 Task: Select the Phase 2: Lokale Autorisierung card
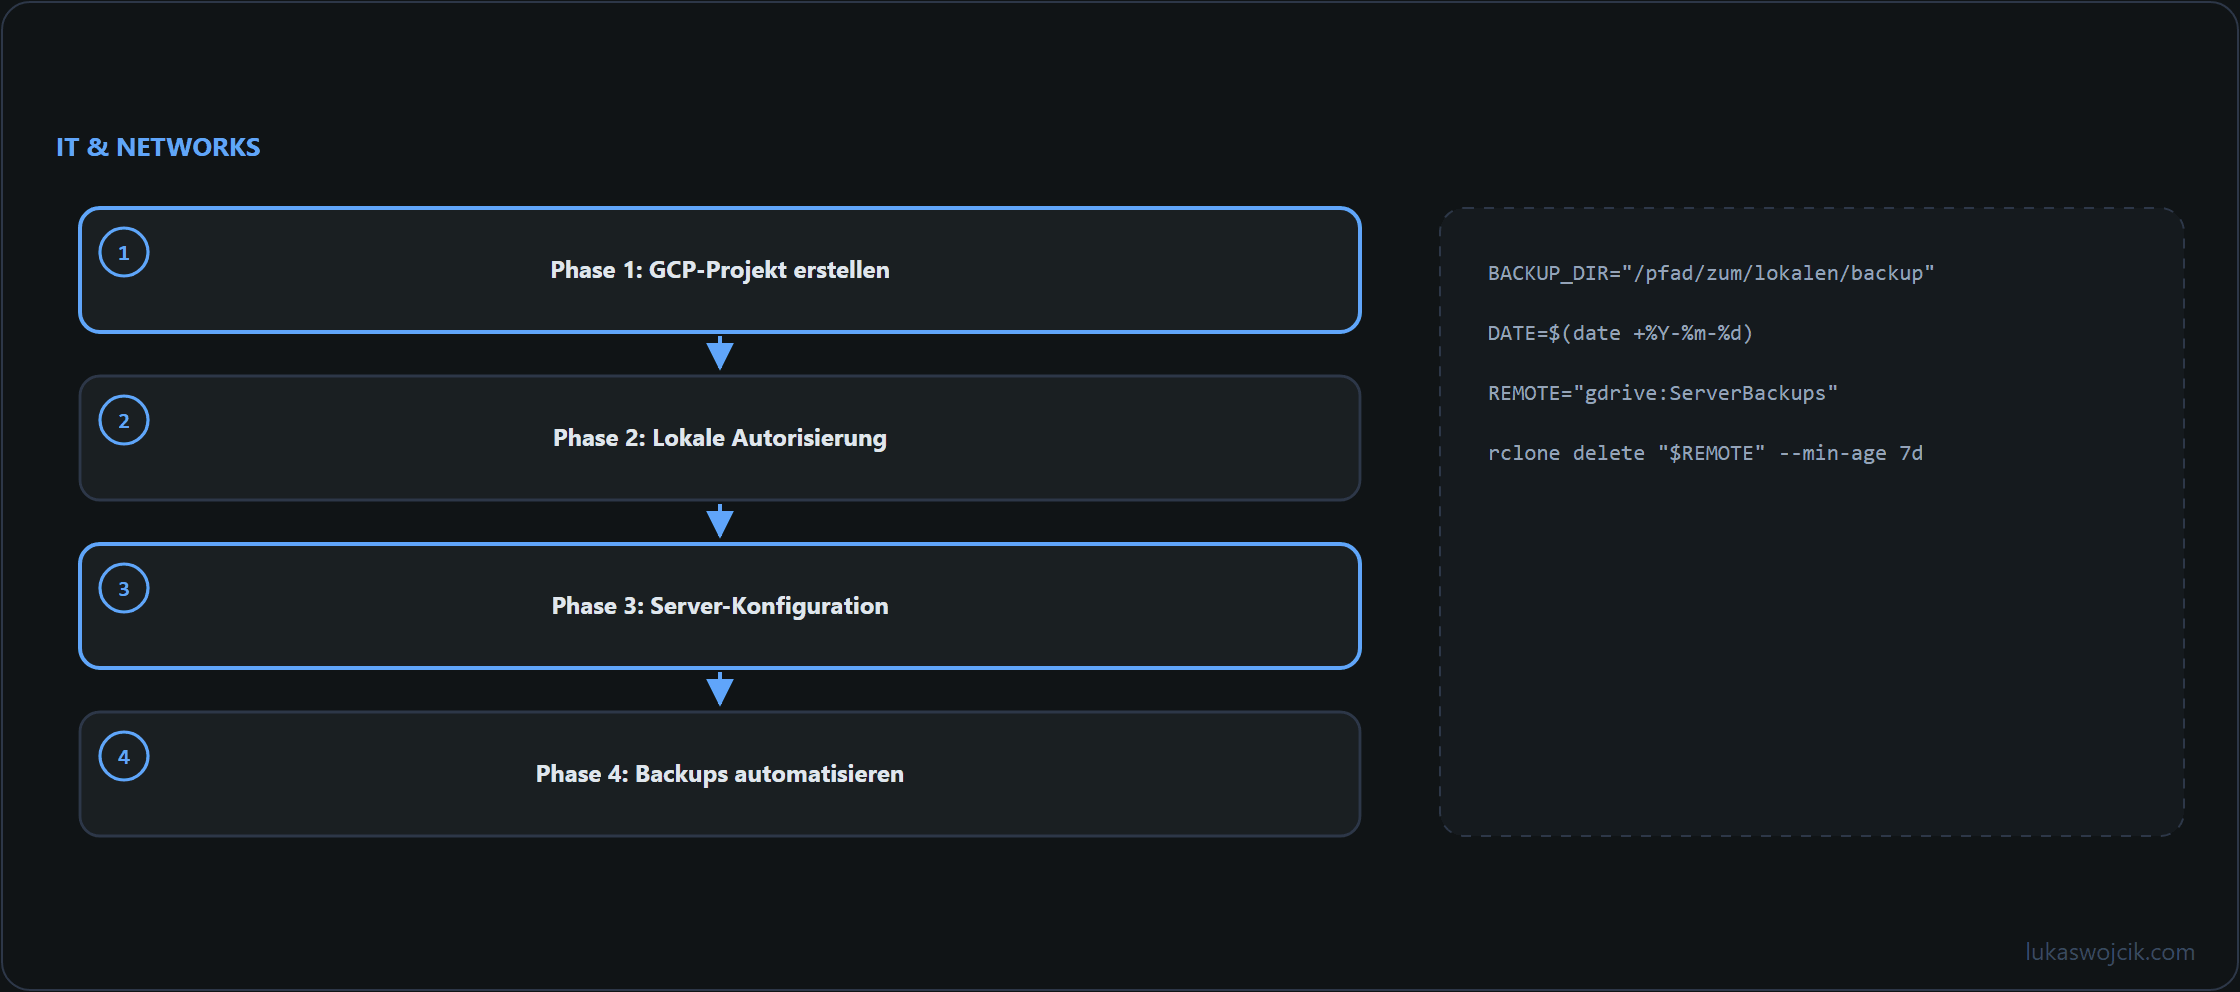(720, 438)
